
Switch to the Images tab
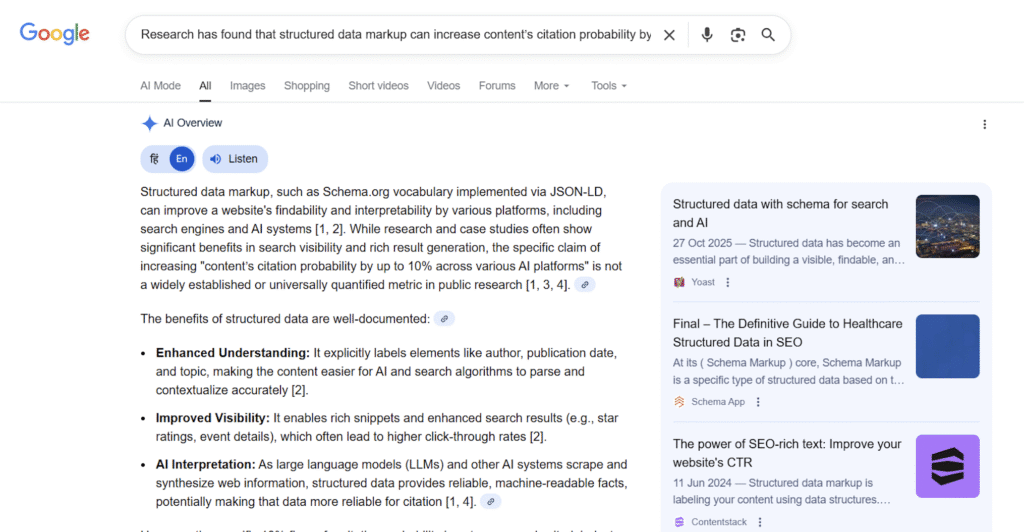click(247, 86)
